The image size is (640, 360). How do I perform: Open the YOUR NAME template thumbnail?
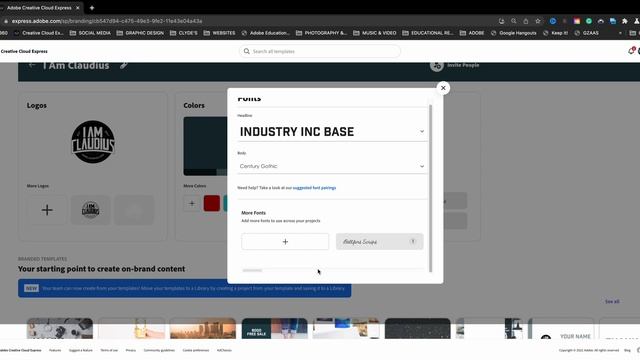(561, 329)
